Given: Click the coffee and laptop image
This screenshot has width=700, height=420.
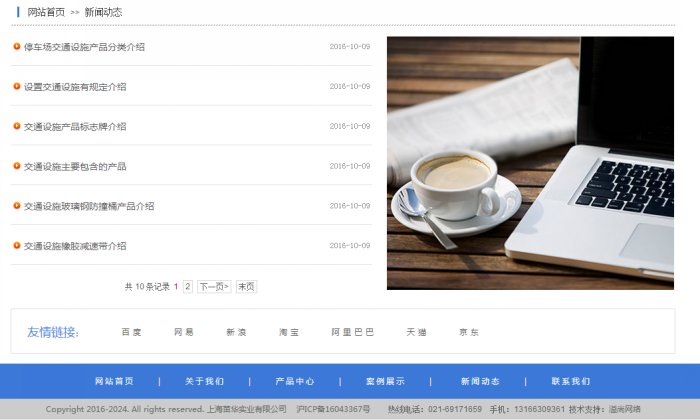Looking at the screenshot, I should tap(530, 163).
